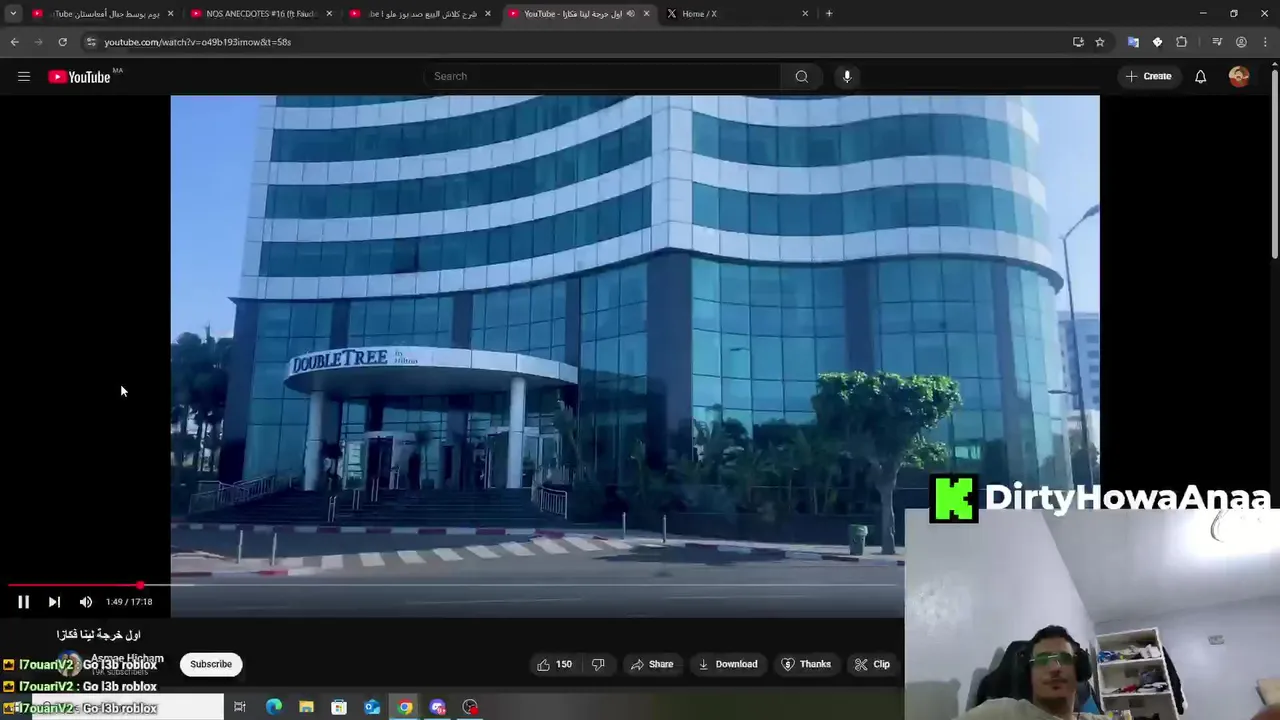Open the media controls toolbar icon
Image resolution: width=1280 pixels, height=720 pixels.
point(1217,42)
